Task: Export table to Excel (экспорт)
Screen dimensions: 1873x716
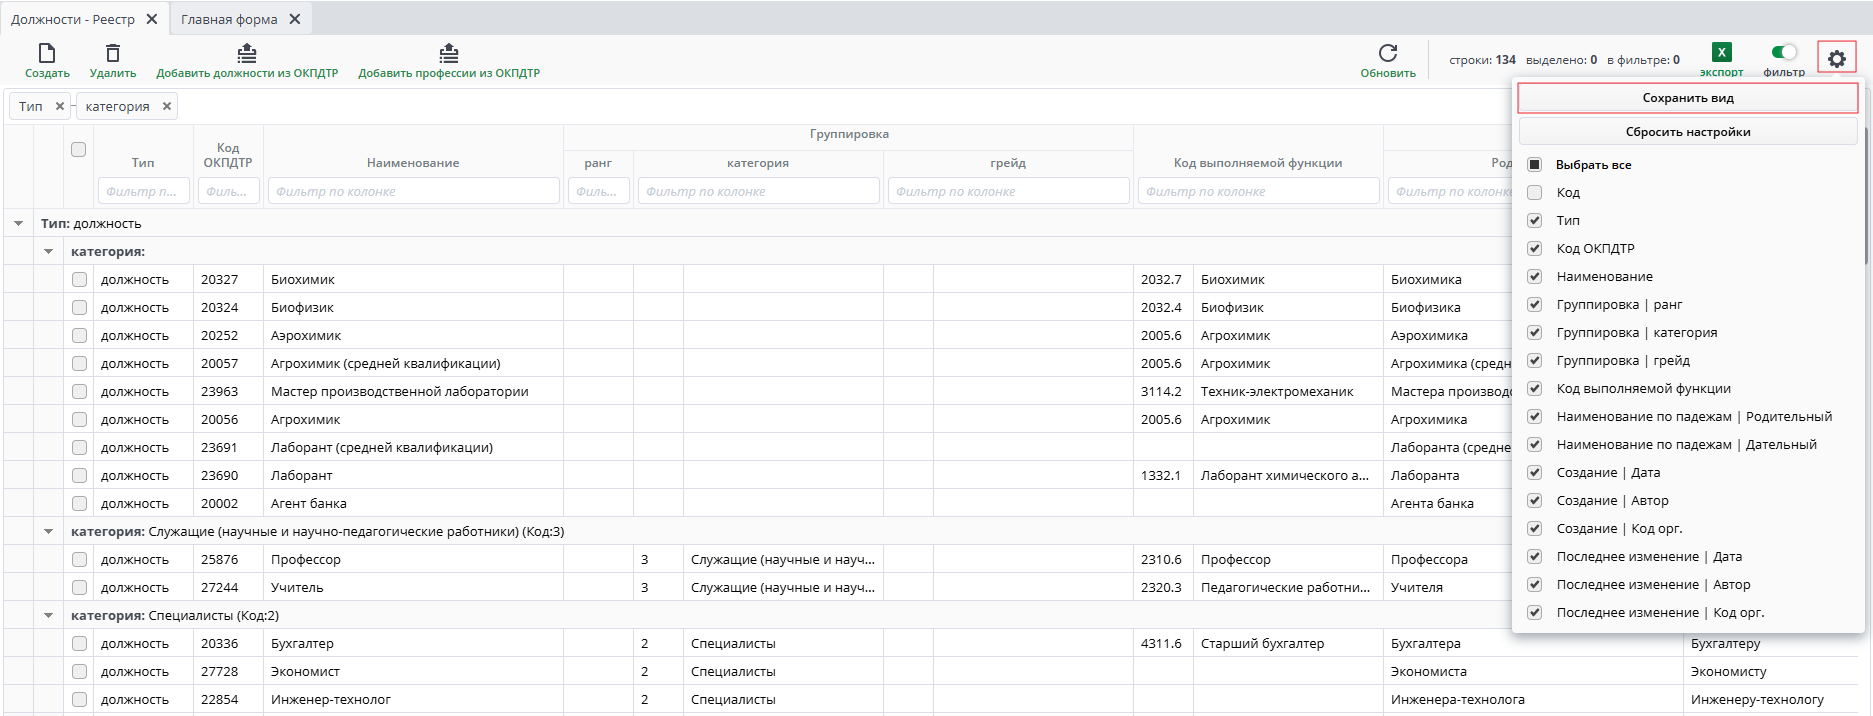Action: point(1721,53)
